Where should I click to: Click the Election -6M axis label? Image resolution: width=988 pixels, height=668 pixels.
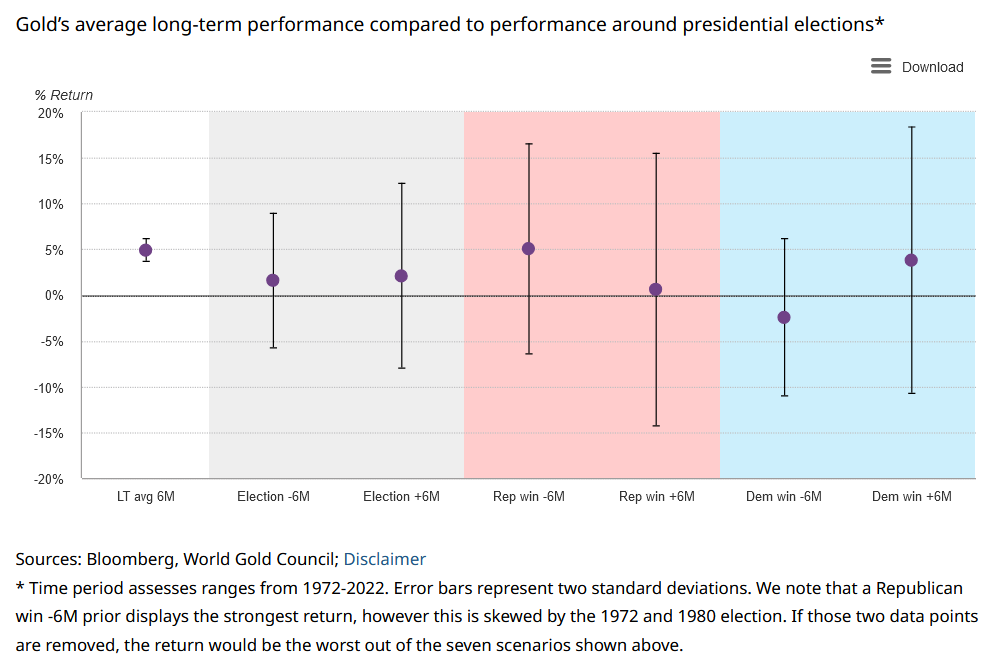click(x=273, y=497)
